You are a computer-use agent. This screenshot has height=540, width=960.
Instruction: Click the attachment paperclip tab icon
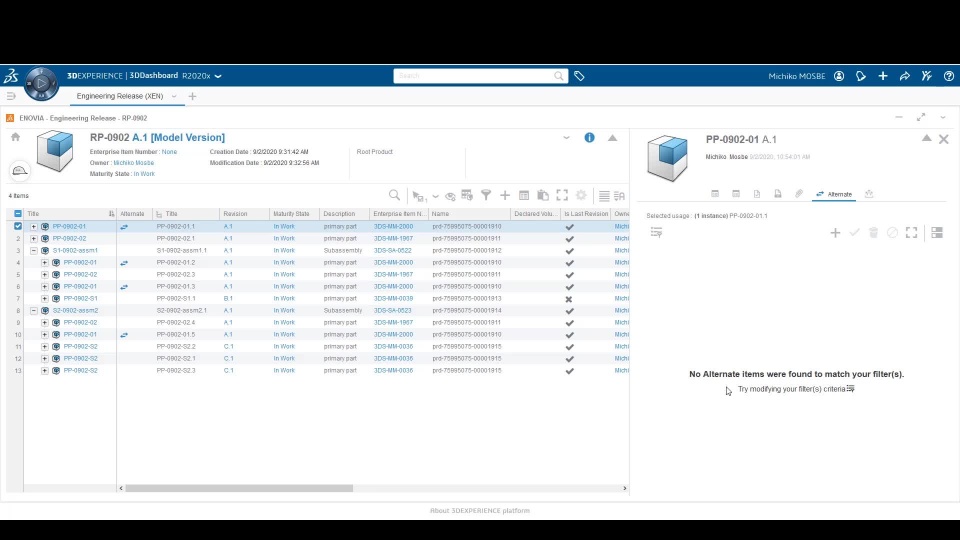[x=799, y=194]
